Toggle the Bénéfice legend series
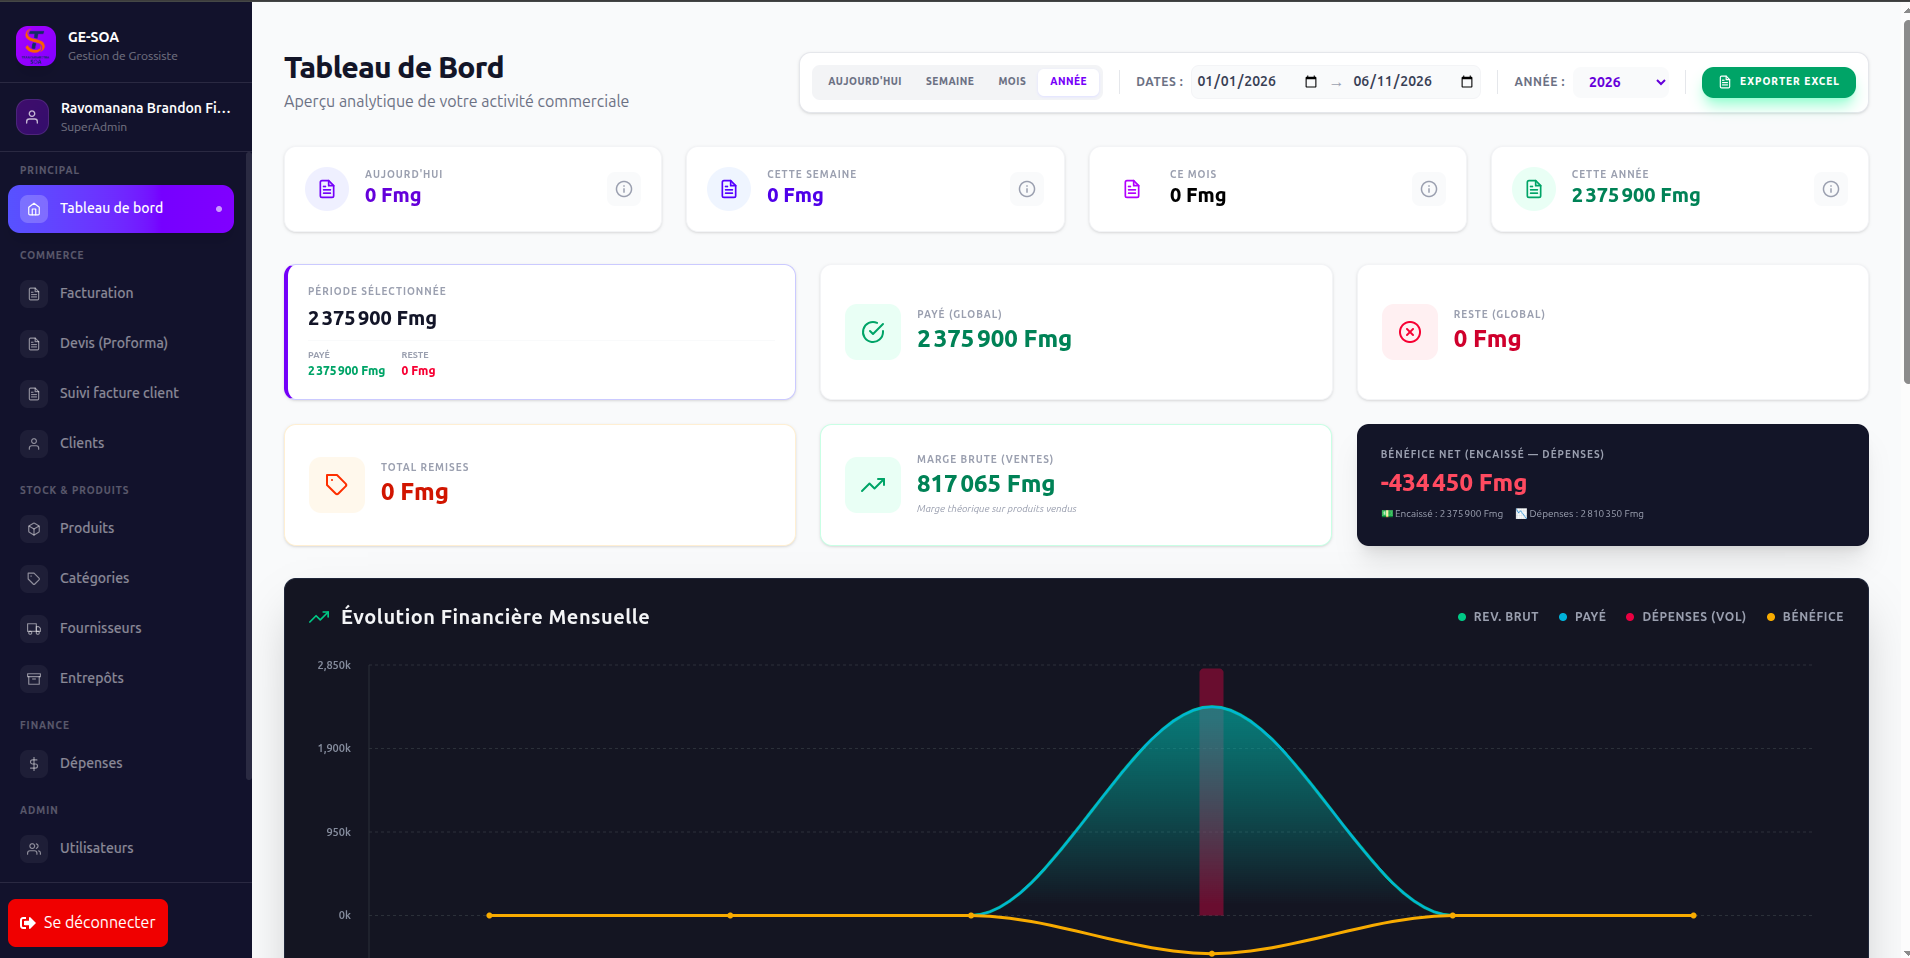Image resolution: width=1910 pixels, height=958 pixels. tap(1805, 617)
